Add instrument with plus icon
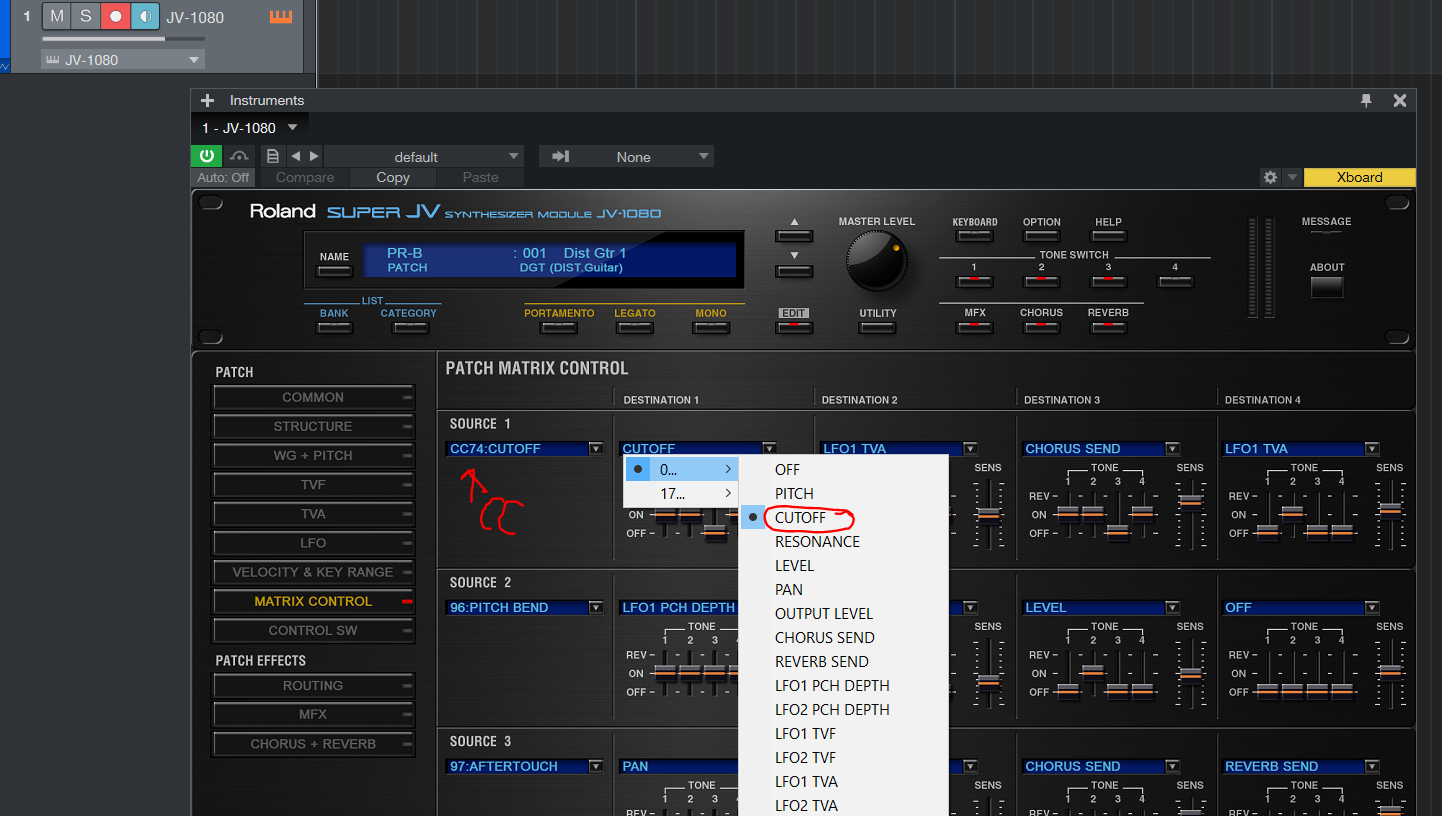 click(207, 100)
